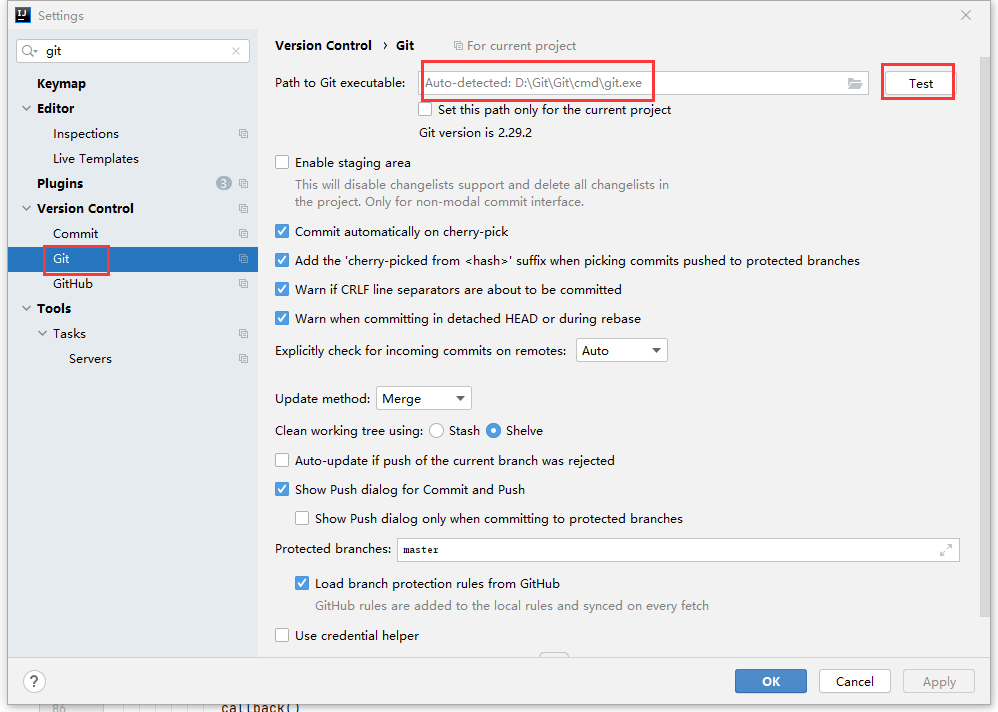Open the Keymap settings page

click(x=61, y=83)
